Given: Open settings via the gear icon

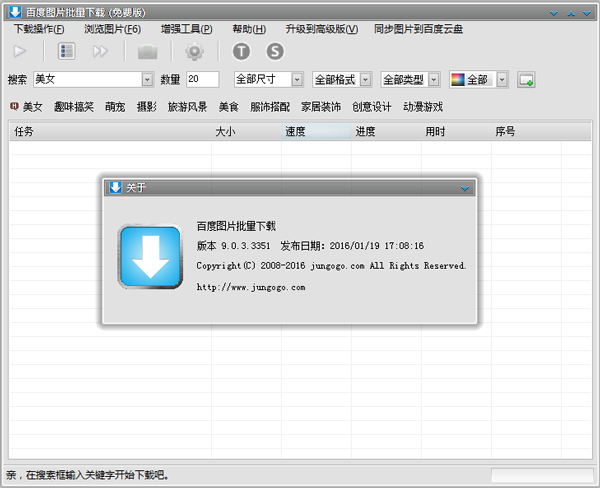Looking at the screenshot, I should 194,51.
